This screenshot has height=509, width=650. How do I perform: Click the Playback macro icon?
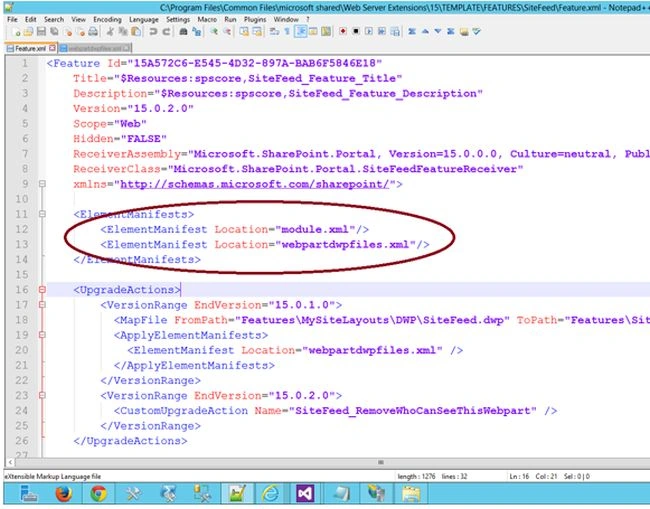click(369, 32)
